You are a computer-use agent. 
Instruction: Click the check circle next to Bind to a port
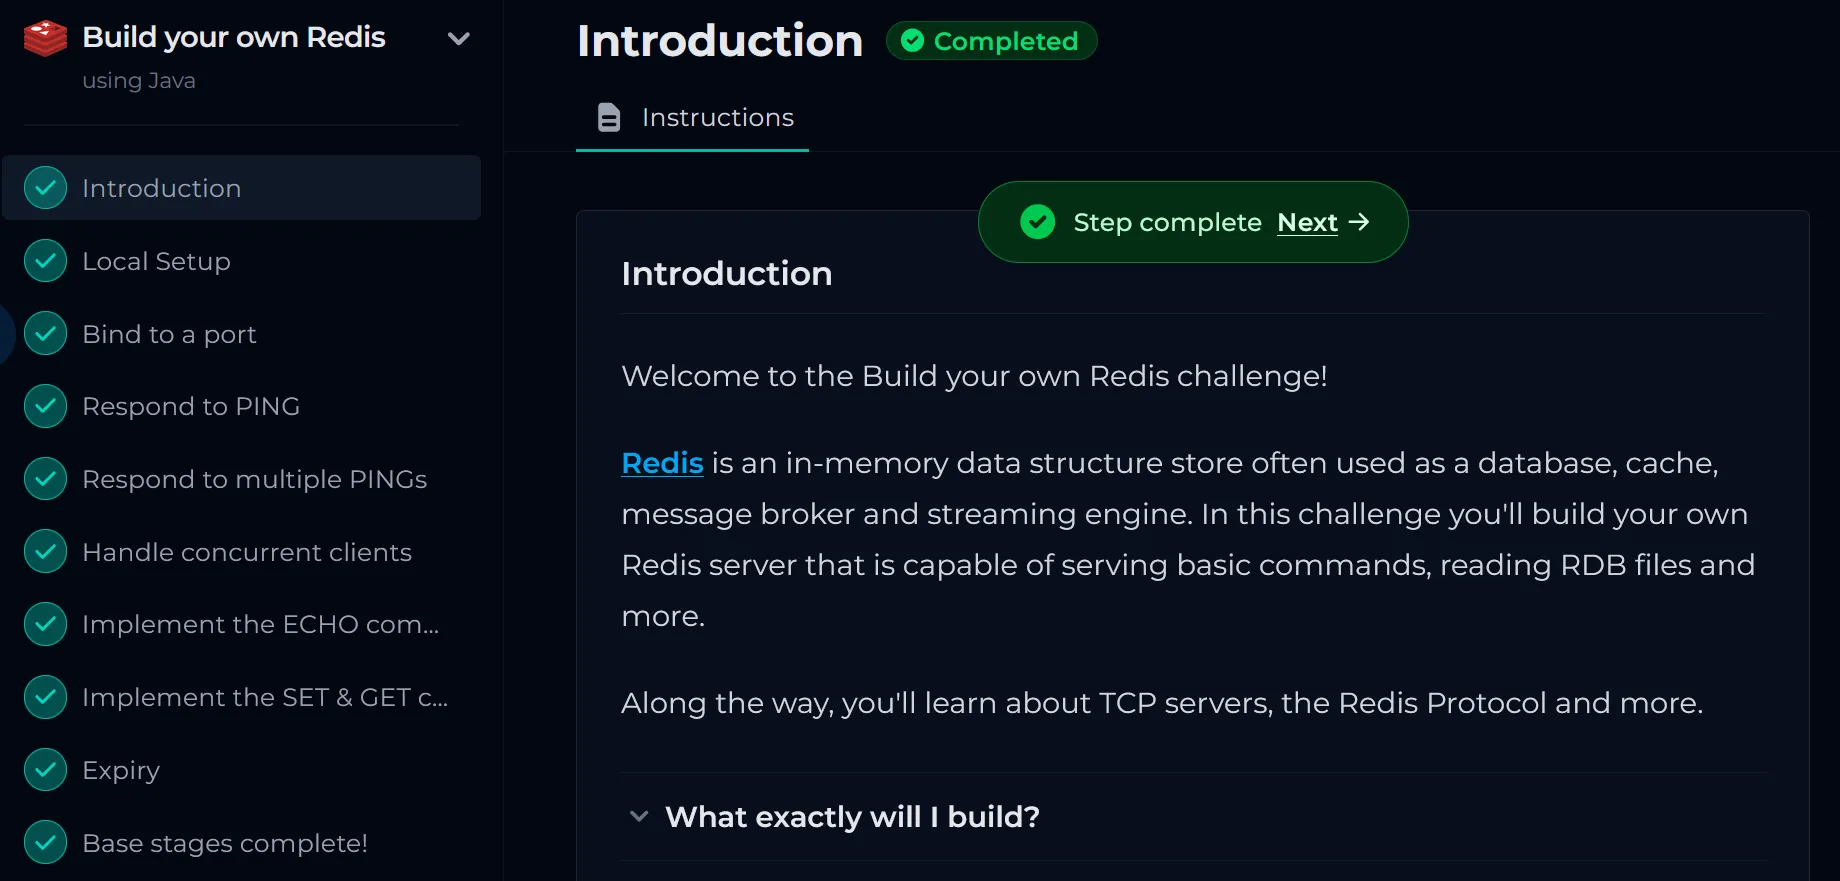coord(45,334)
